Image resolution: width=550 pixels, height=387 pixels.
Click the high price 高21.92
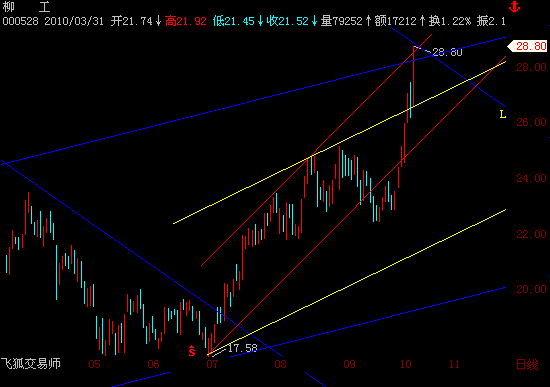pos(186,21)
